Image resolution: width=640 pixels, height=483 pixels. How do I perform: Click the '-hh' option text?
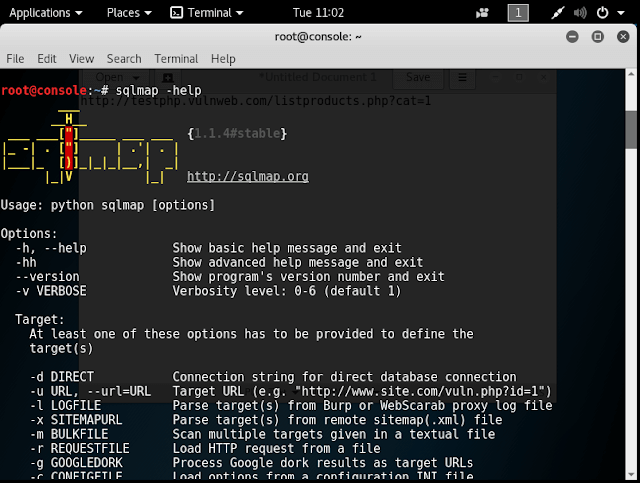pyautogui.click(x=26, y=262)
